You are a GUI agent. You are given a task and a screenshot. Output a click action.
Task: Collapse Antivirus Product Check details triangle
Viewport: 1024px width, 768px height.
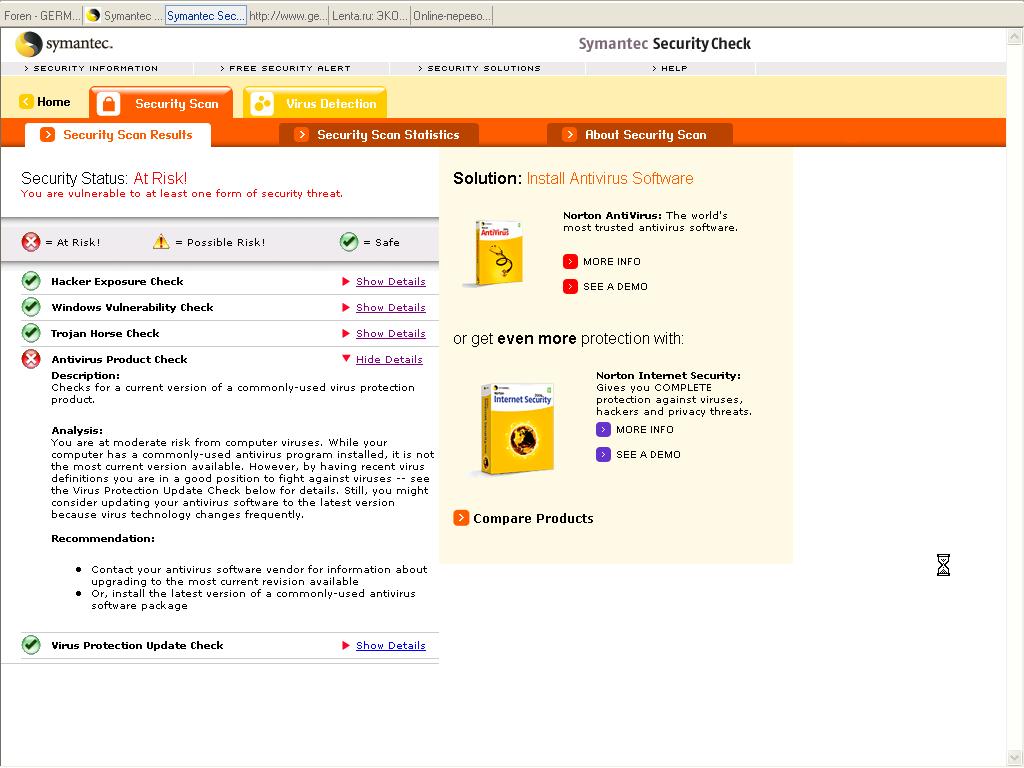click(346, 359)
